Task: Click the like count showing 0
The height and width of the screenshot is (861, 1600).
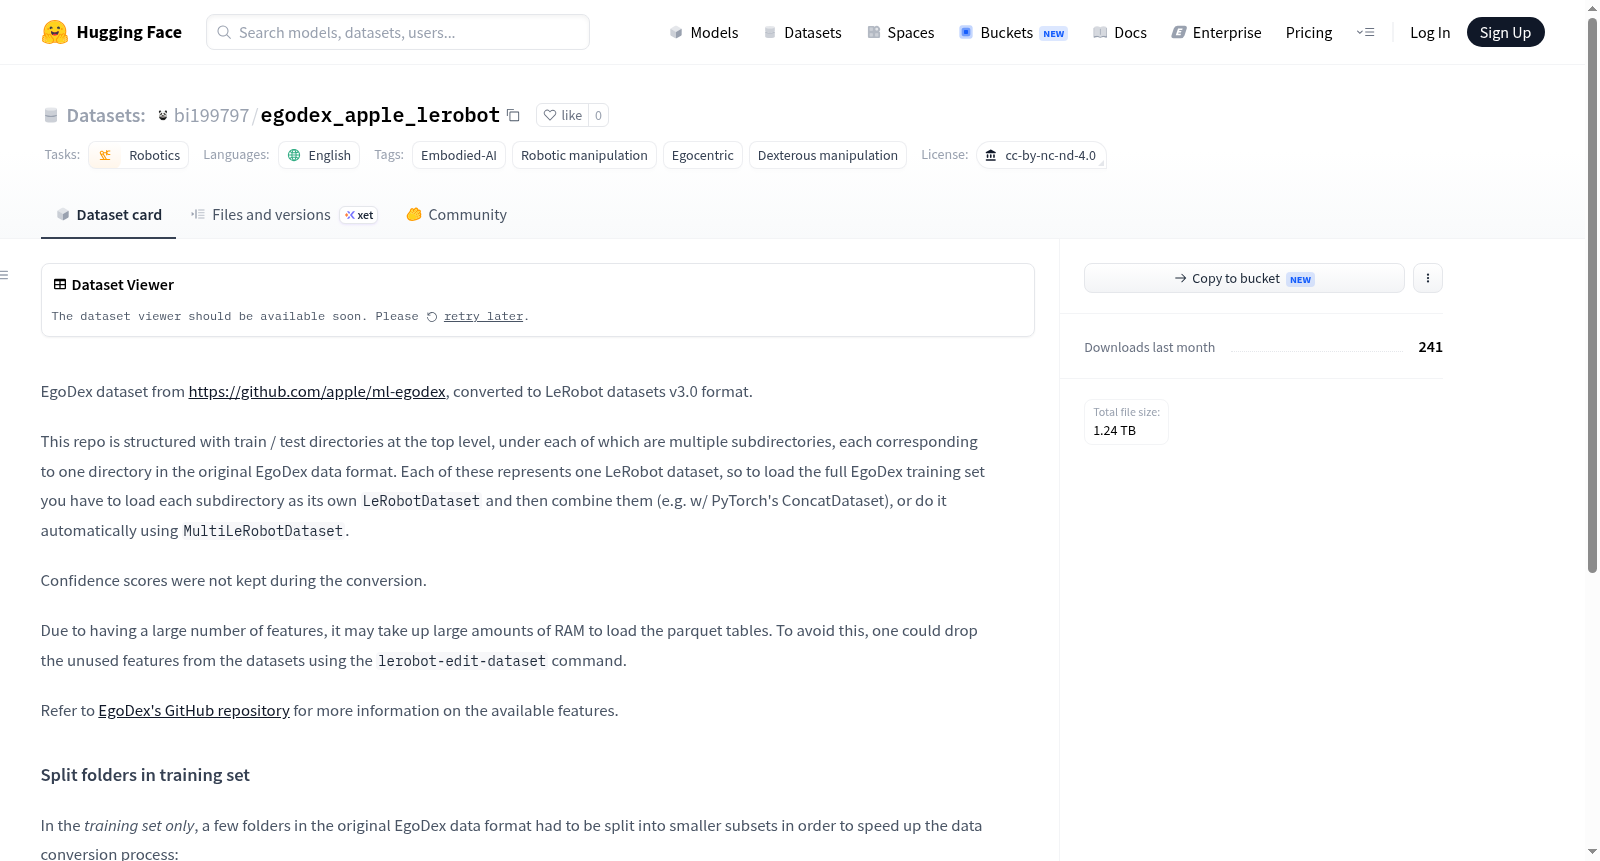Action: coord(598,115)
